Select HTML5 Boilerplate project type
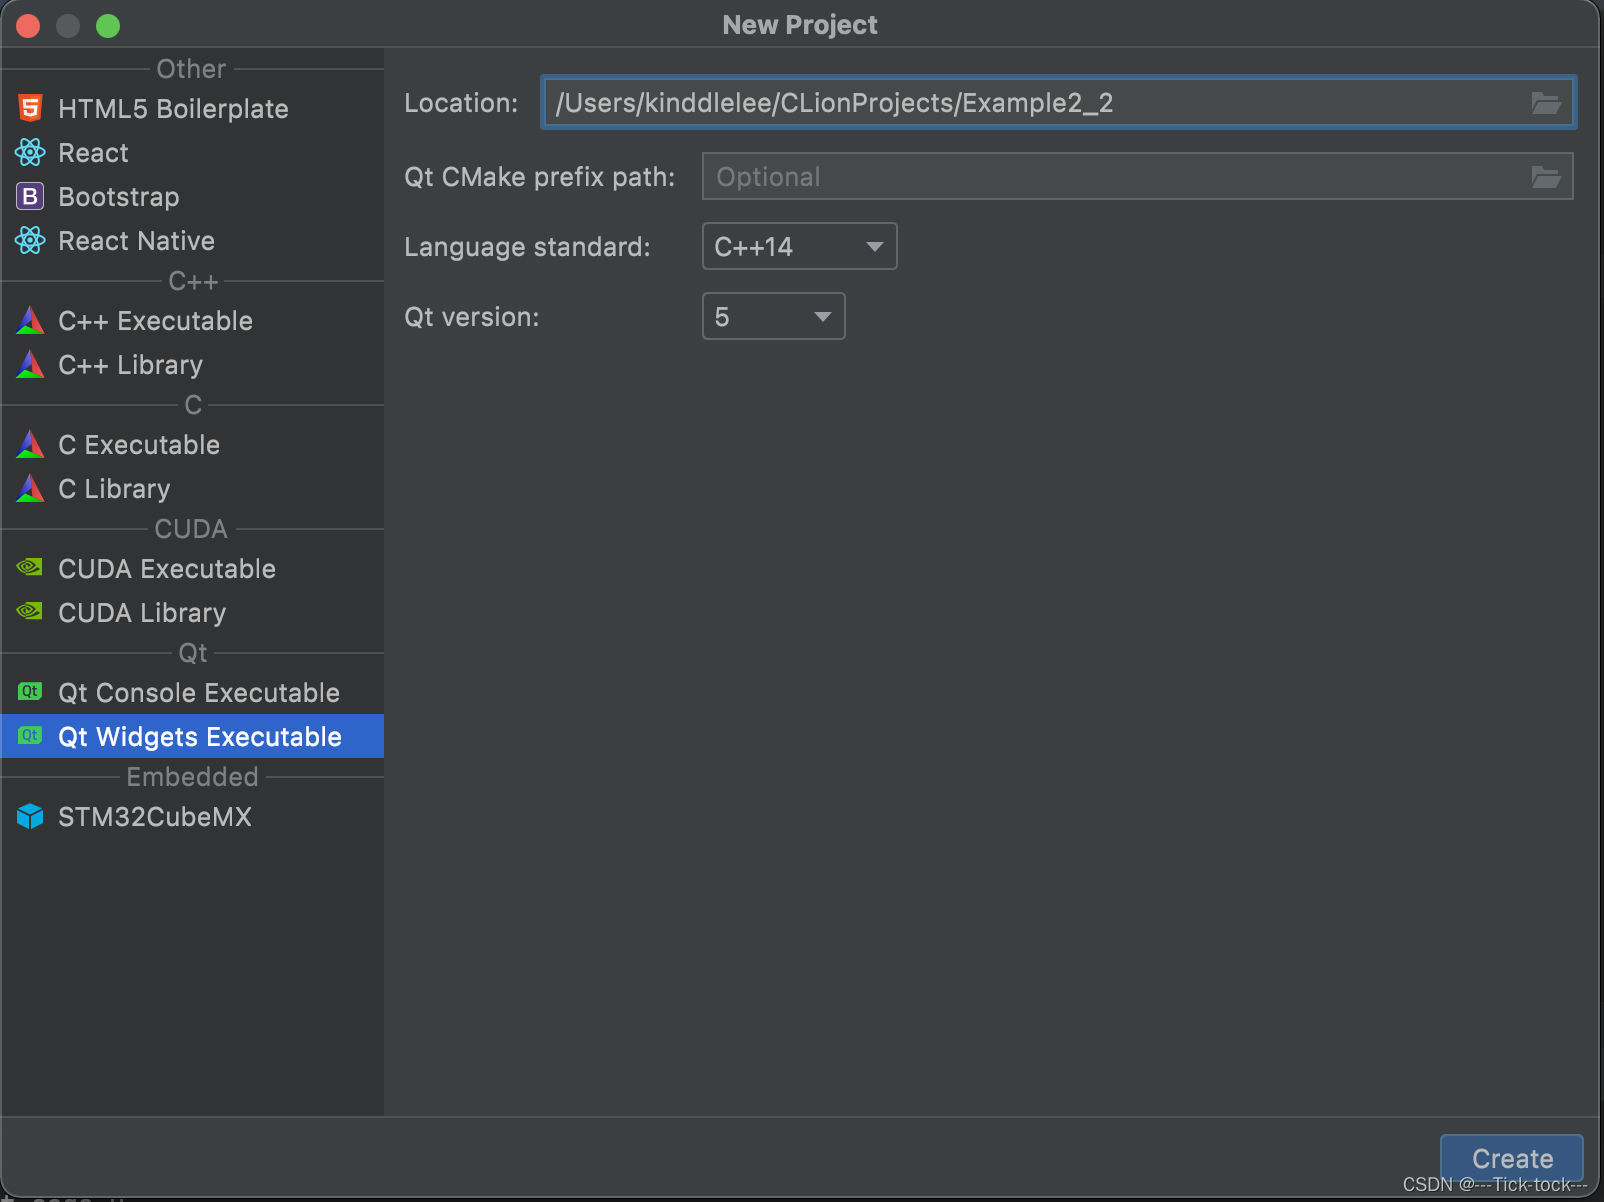Screen dimensions: 1604x1202 tap(192, 108)
